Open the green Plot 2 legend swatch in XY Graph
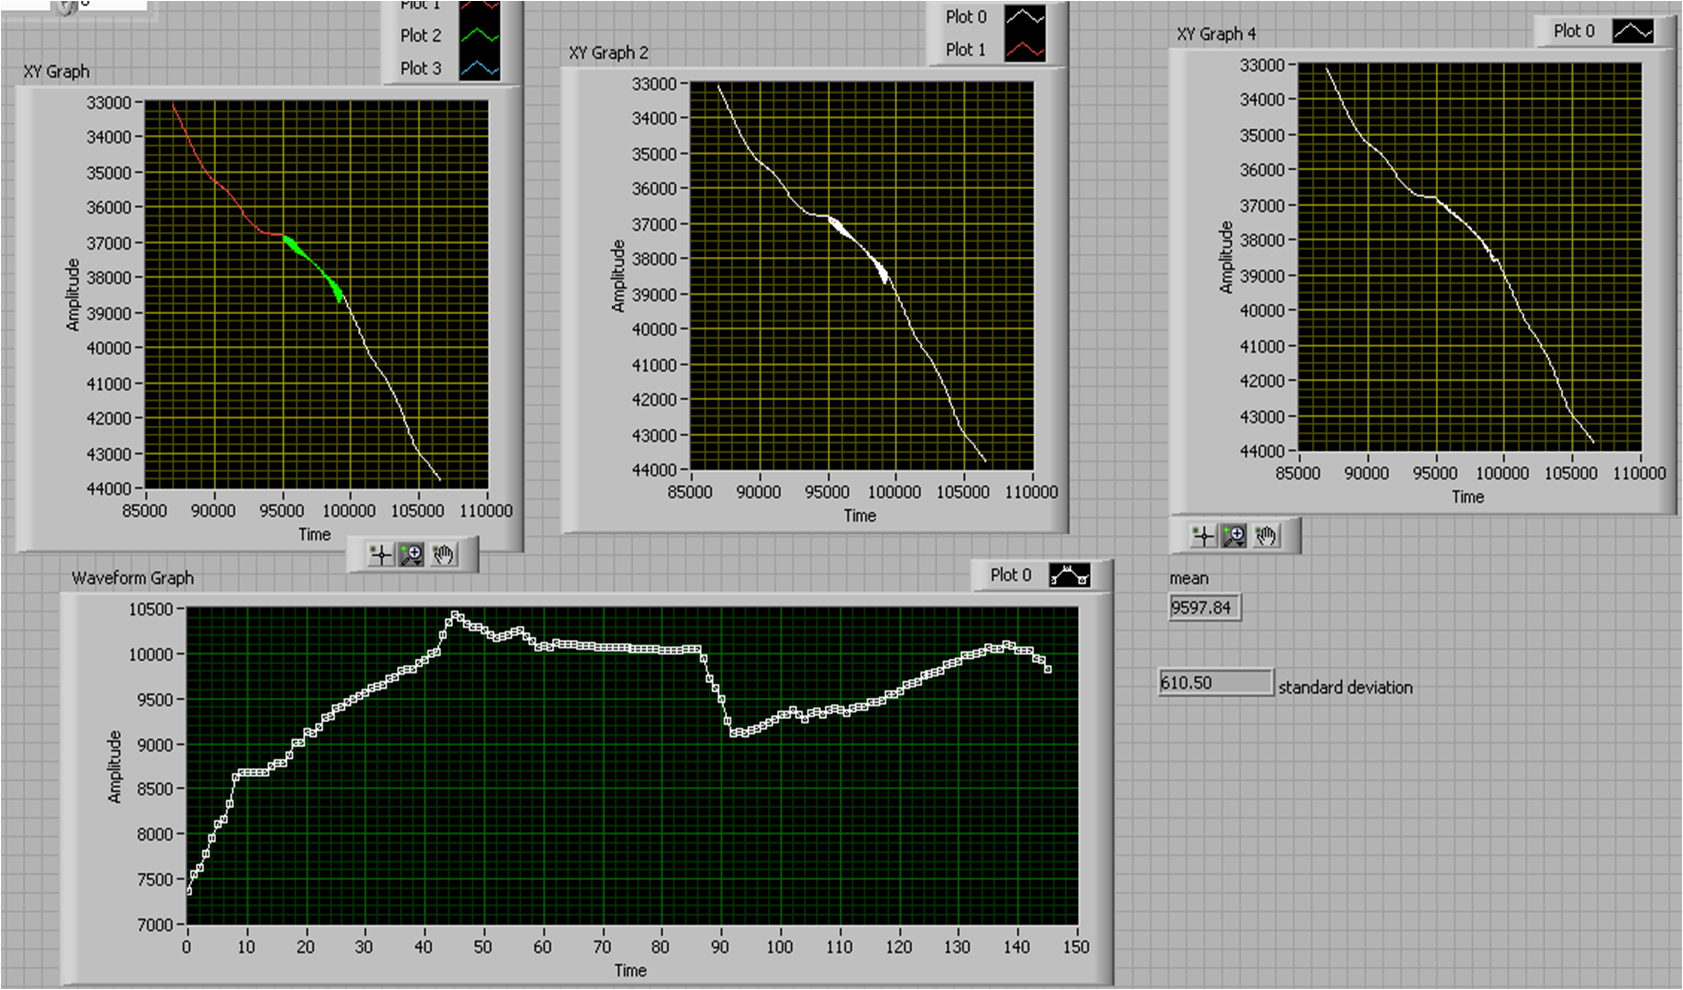Viewport: 1683px width, 990px height. point(479,36)
